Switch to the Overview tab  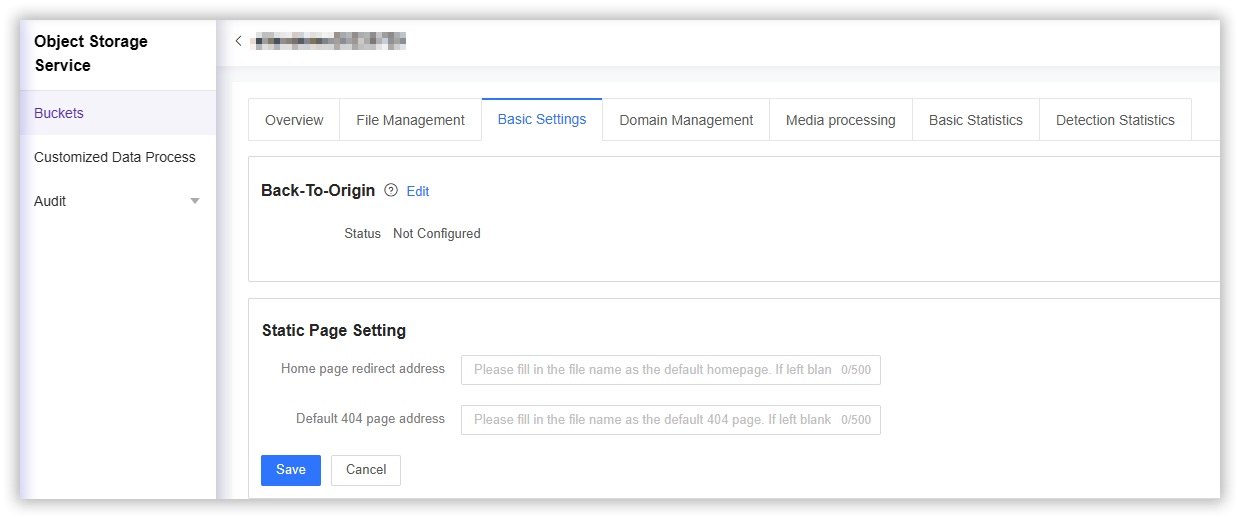pyautogui.click(x=294, y=120)
